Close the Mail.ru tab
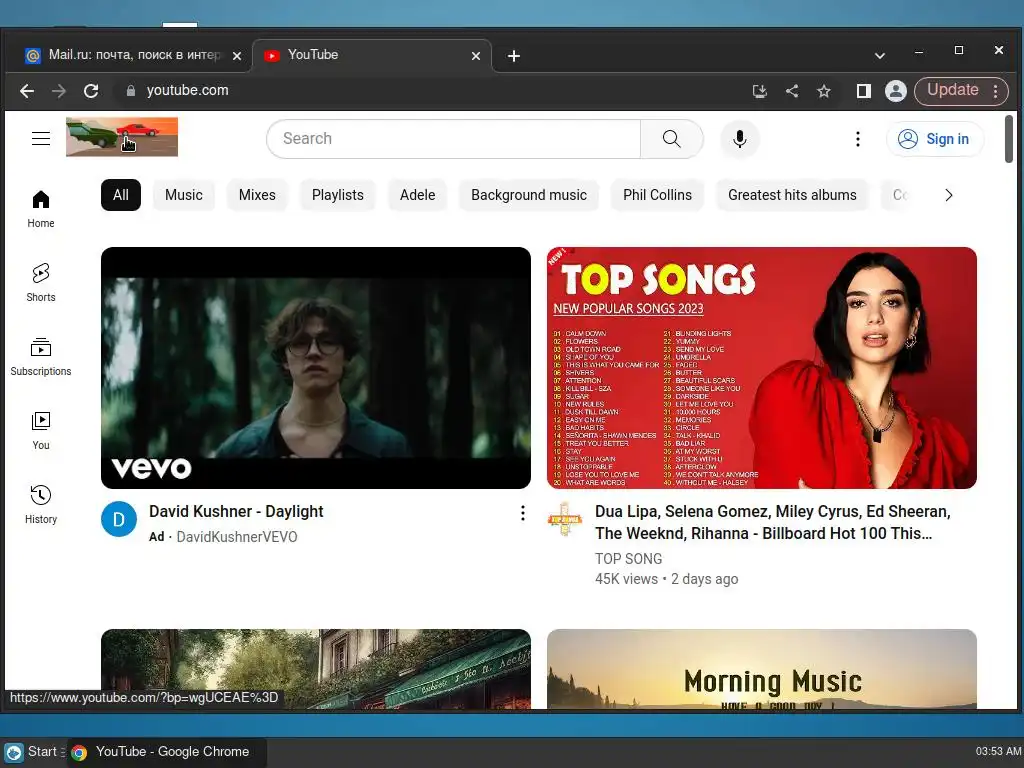Viewport: 1024px width, 768px height. [237, 56]
